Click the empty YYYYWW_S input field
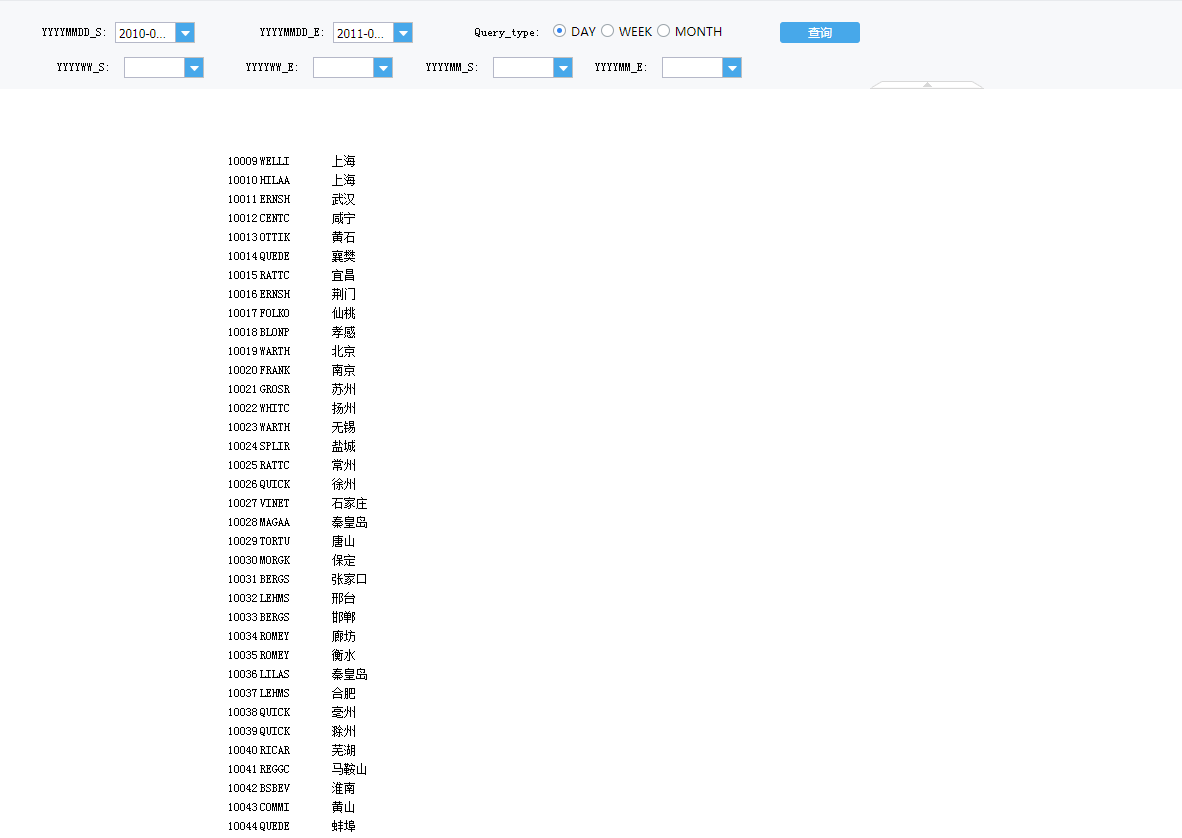Screen dimensions: 1182x838 click(155, 68)
